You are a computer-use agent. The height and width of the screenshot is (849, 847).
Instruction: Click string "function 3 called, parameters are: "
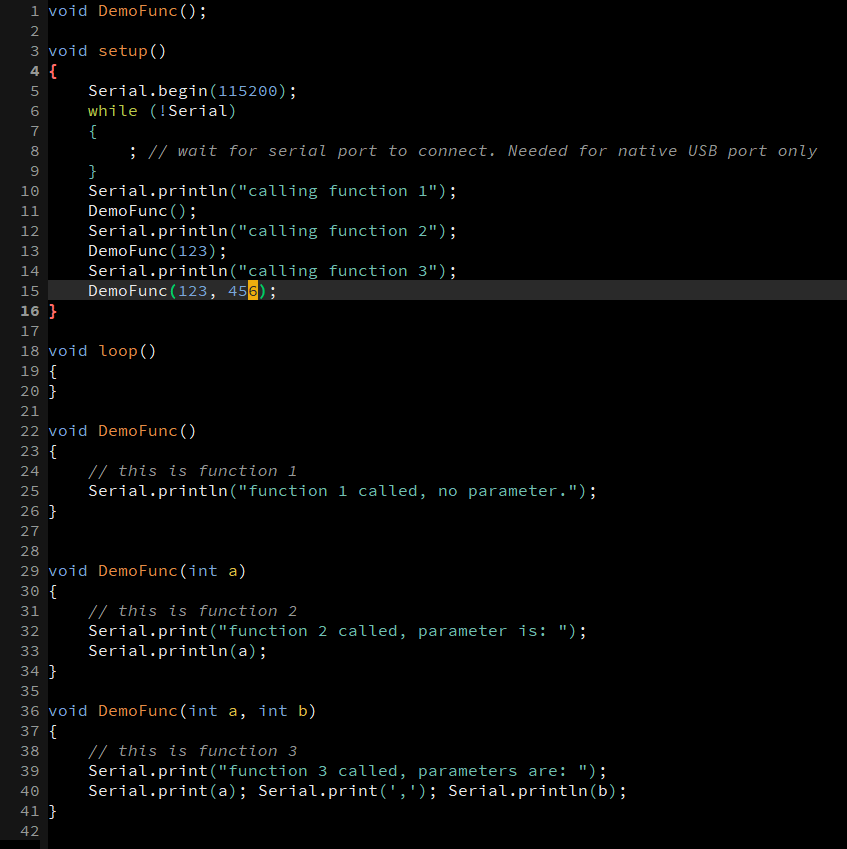point(403,772)
